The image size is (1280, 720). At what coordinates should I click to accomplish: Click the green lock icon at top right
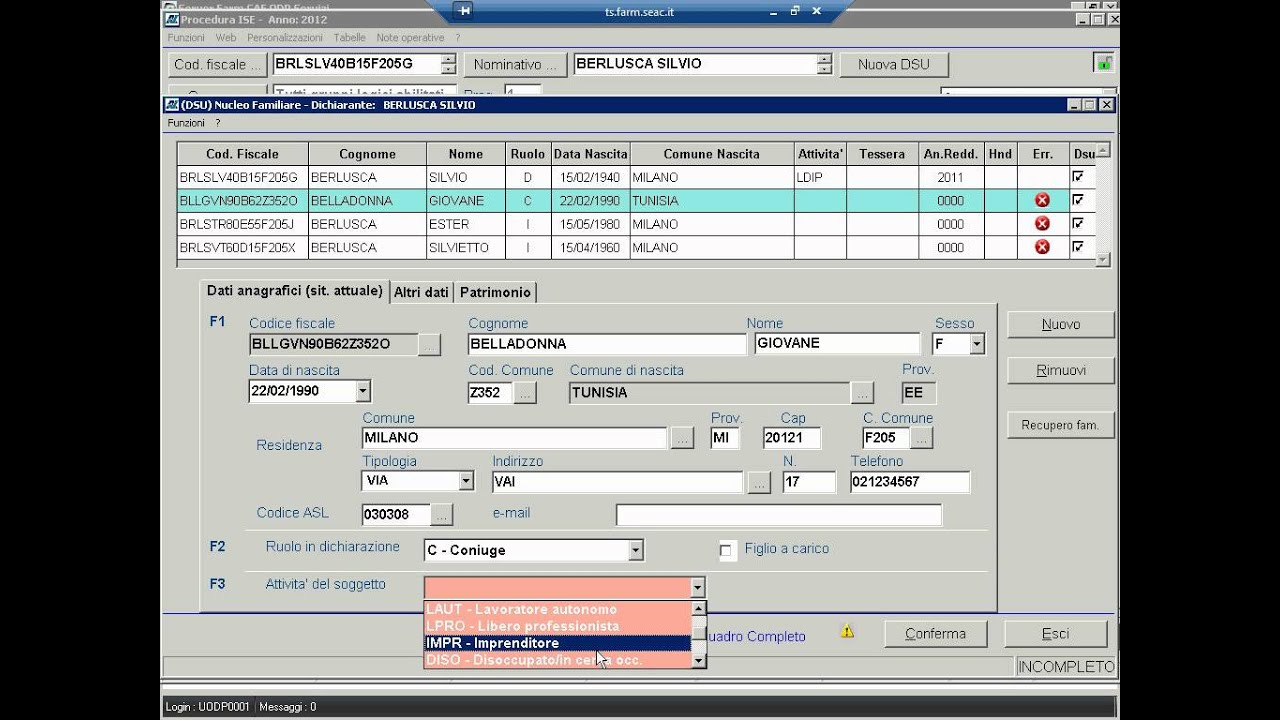pos(1103,63)
